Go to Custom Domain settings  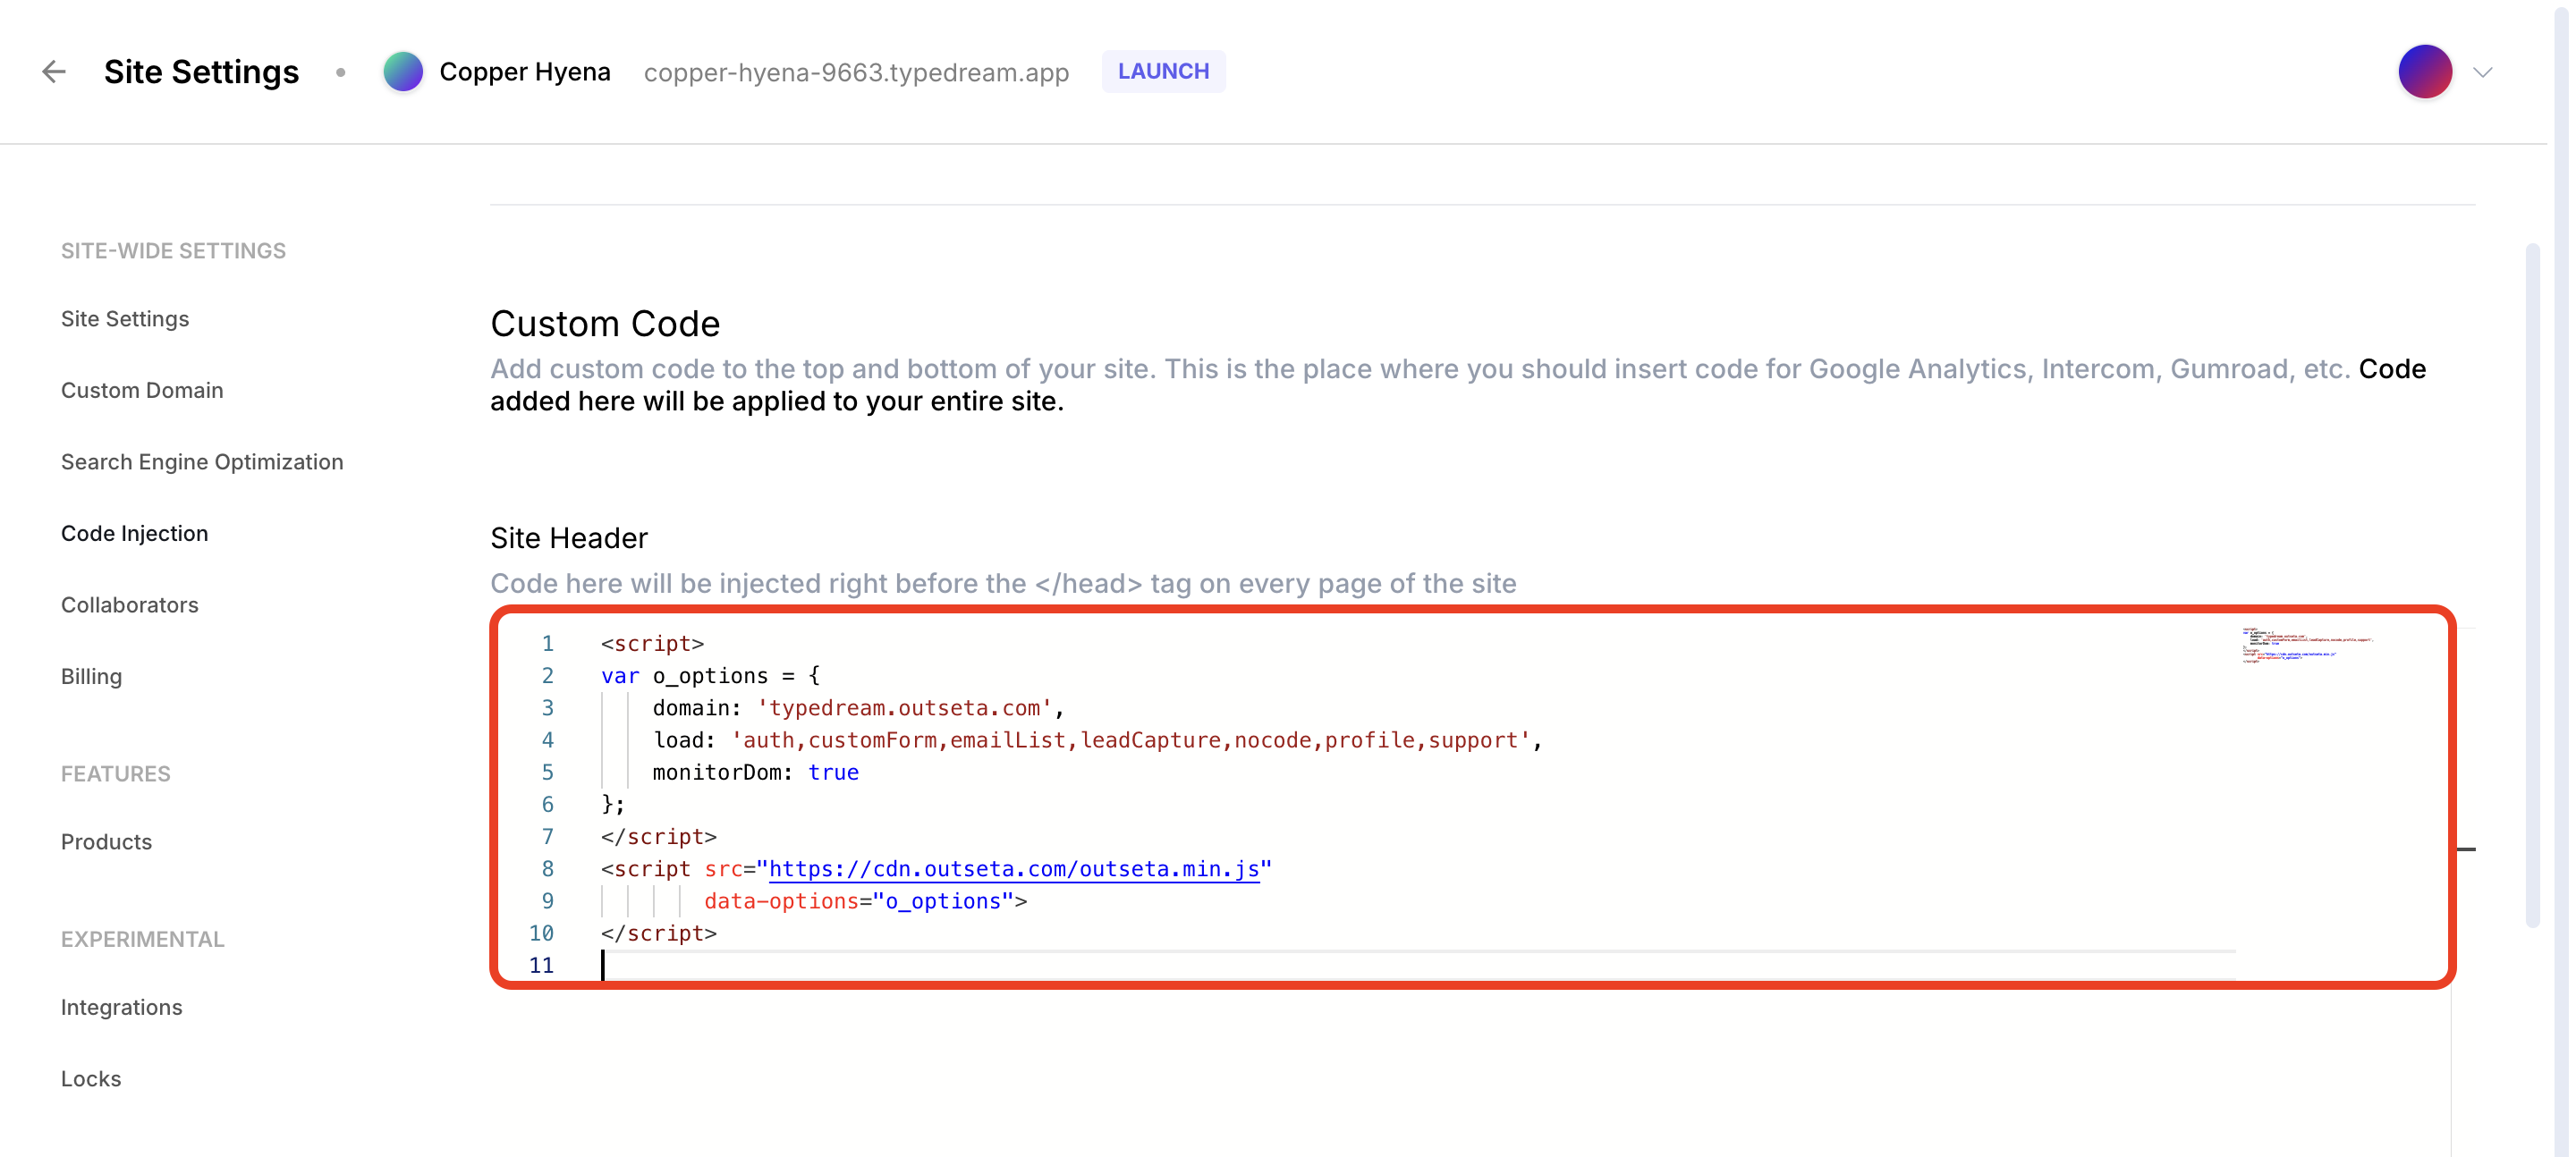tap(142, 390)
